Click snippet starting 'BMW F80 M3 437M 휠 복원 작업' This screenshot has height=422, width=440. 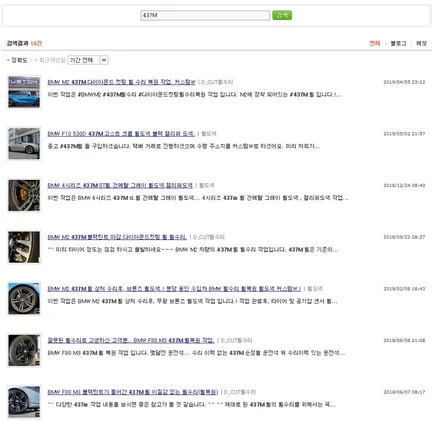pyautogui.click(x=196, y=353)
